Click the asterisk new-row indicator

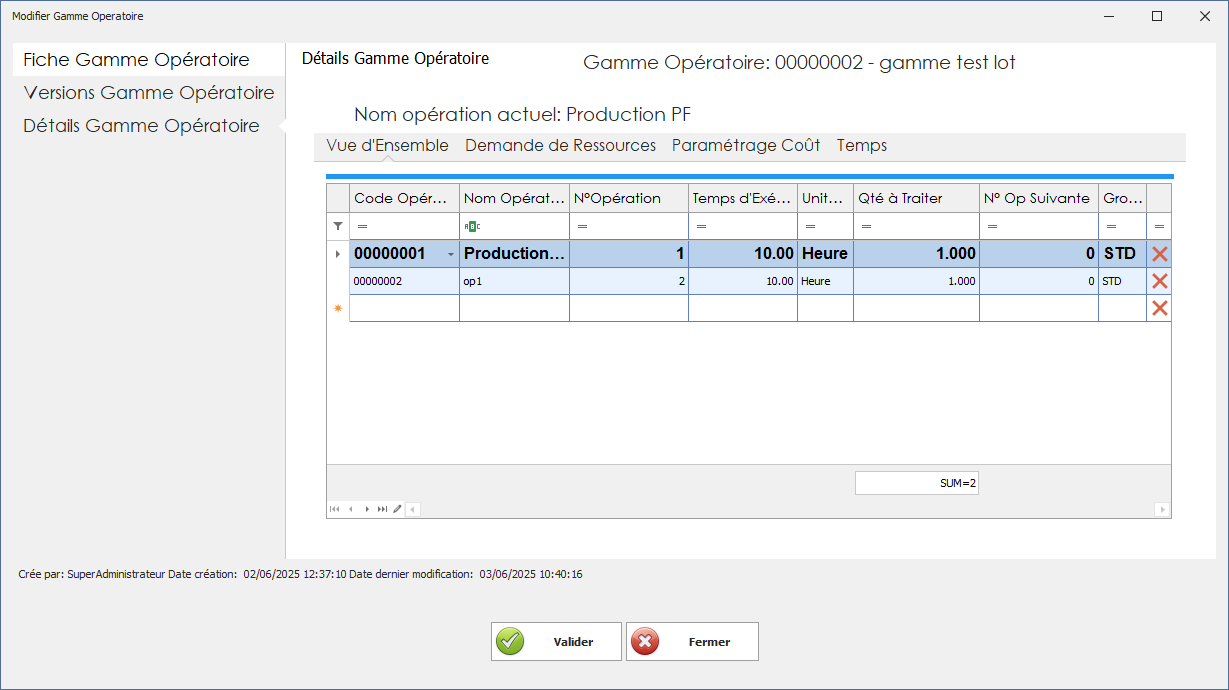(x=336, y=308)
